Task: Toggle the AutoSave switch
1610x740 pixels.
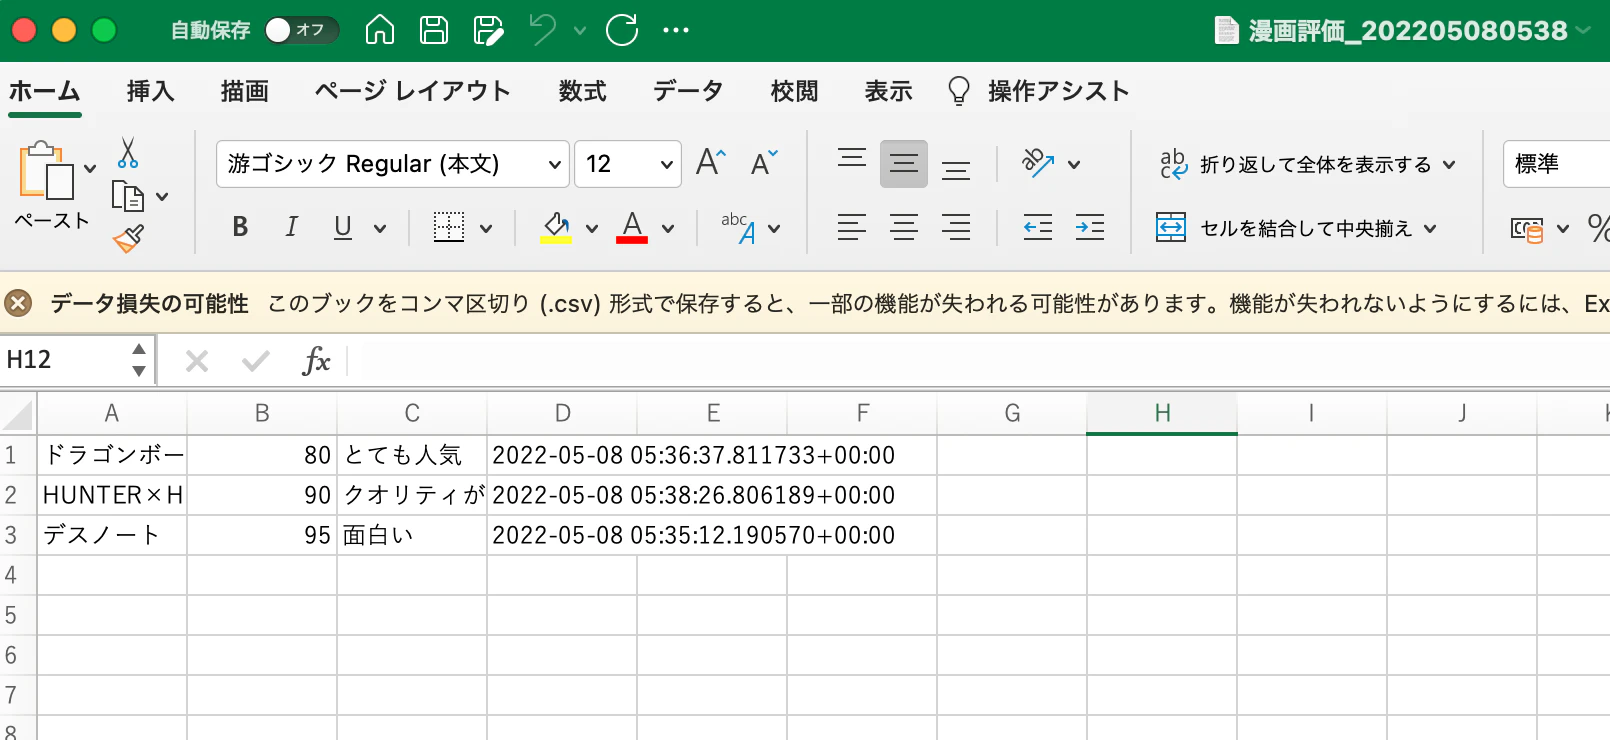Action: (x=302, y=30)
